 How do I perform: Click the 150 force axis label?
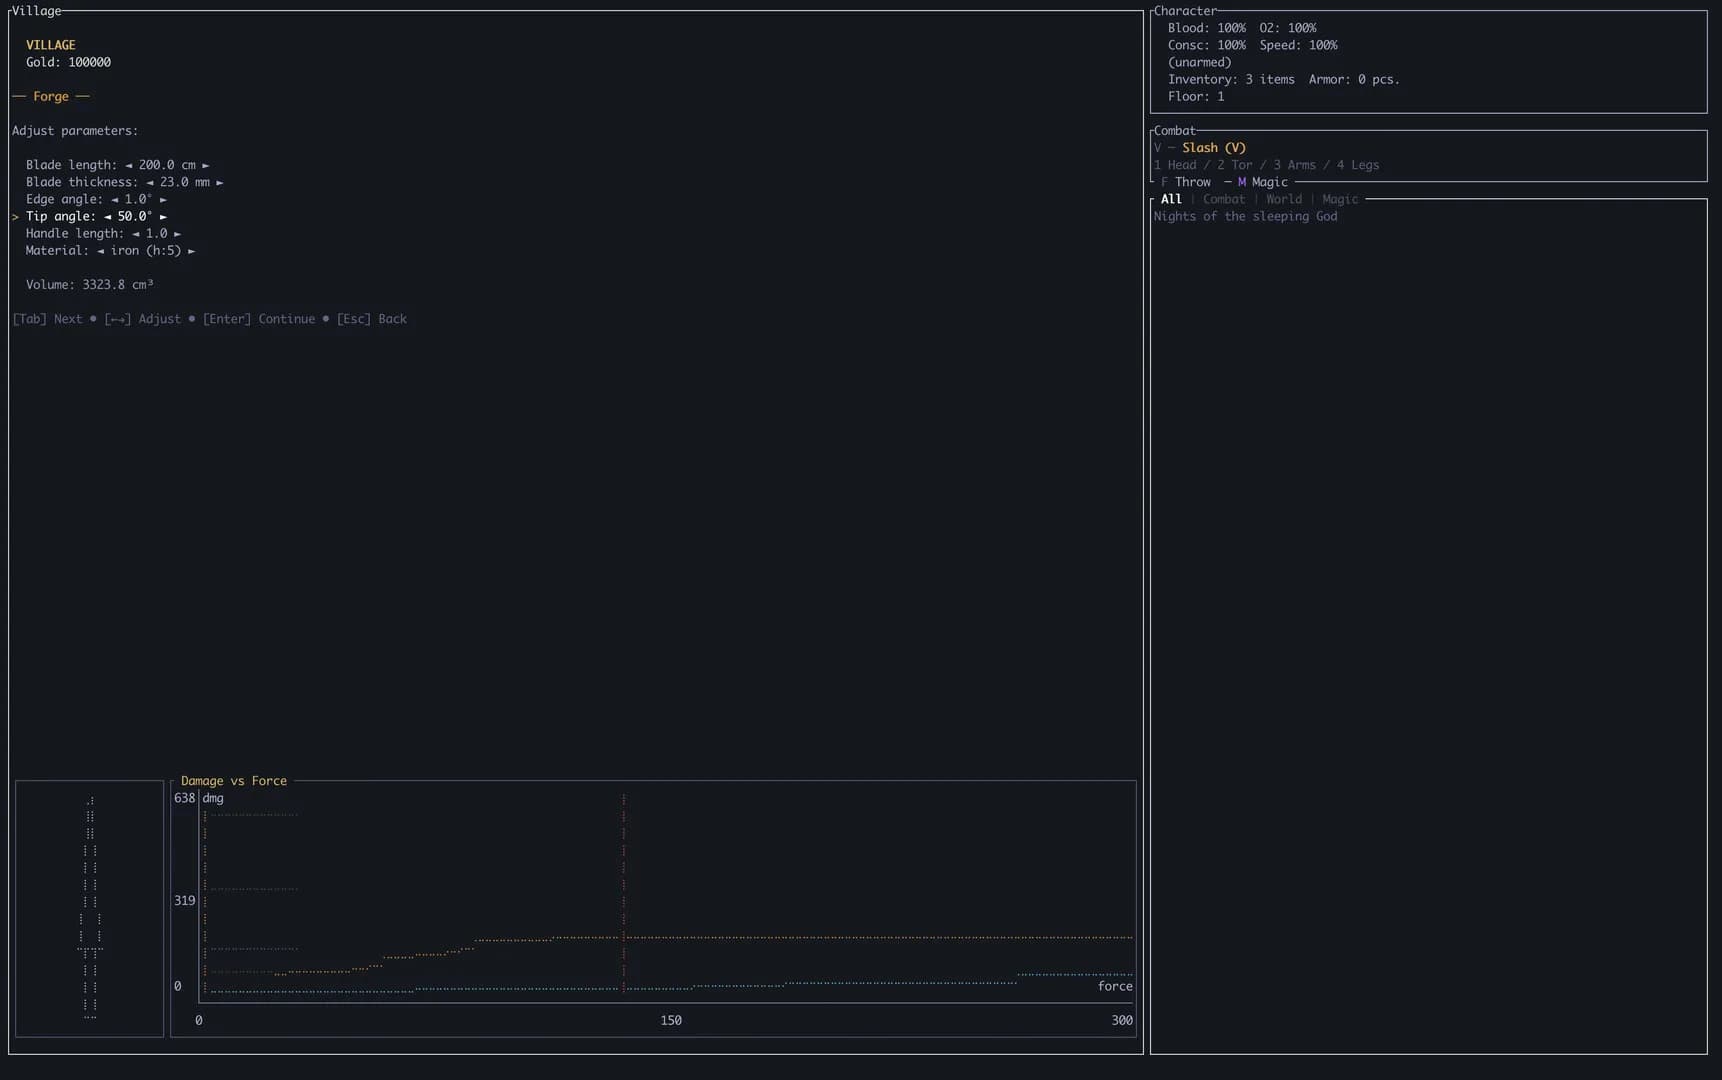671,1020
